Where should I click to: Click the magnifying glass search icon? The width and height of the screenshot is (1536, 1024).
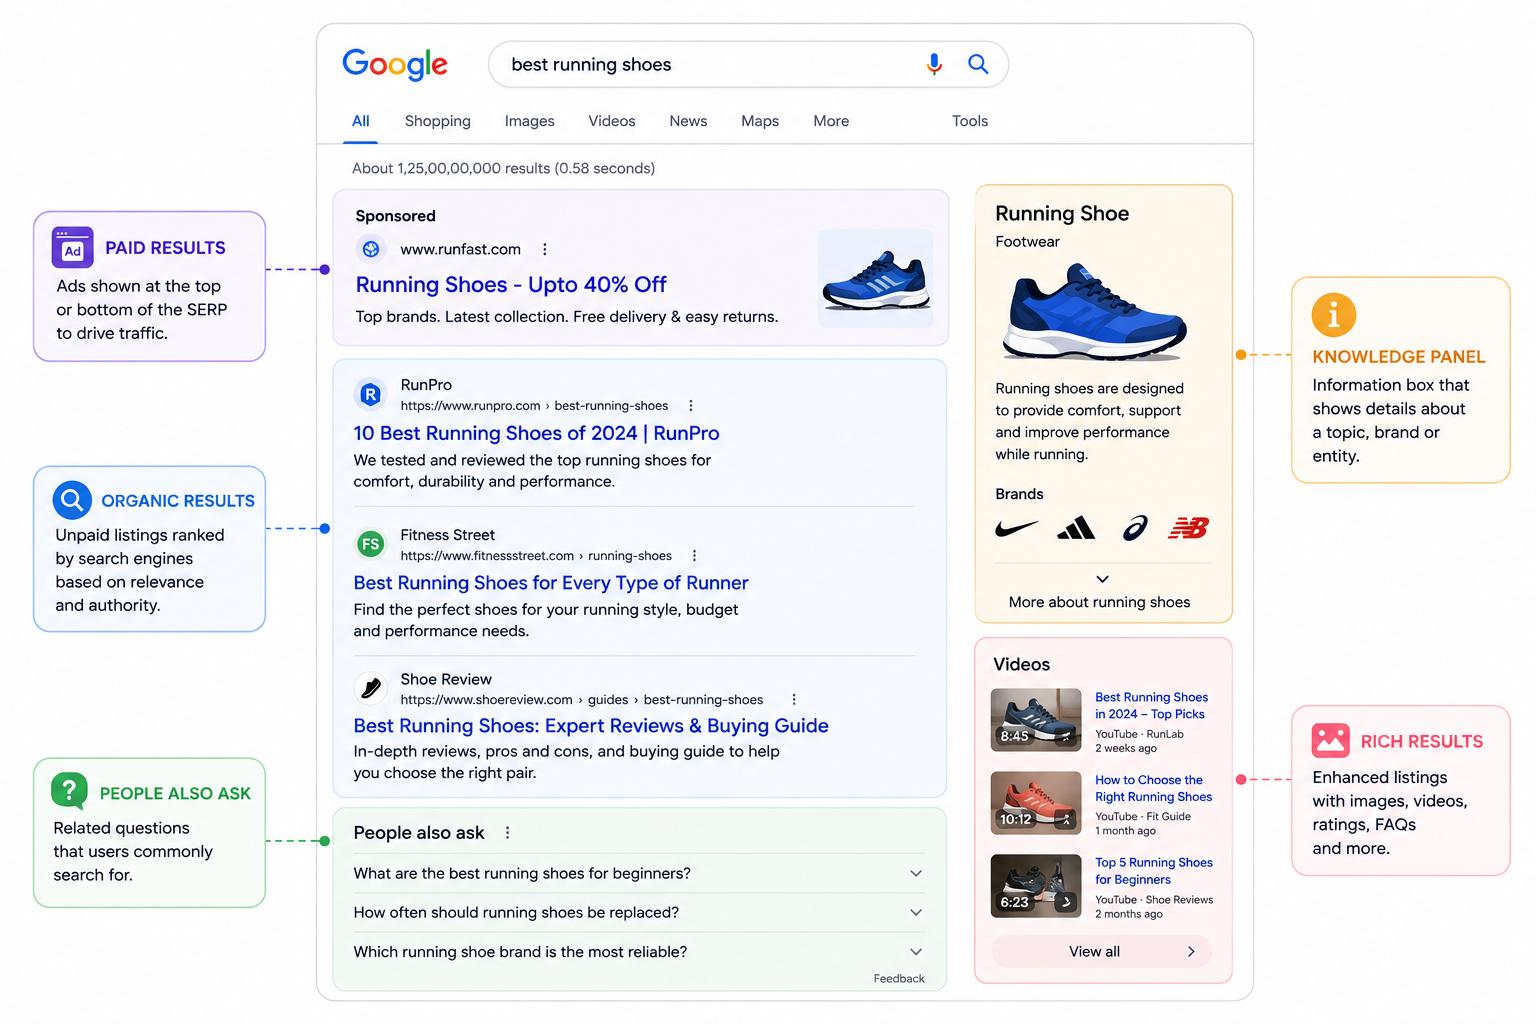click(978, 64)
